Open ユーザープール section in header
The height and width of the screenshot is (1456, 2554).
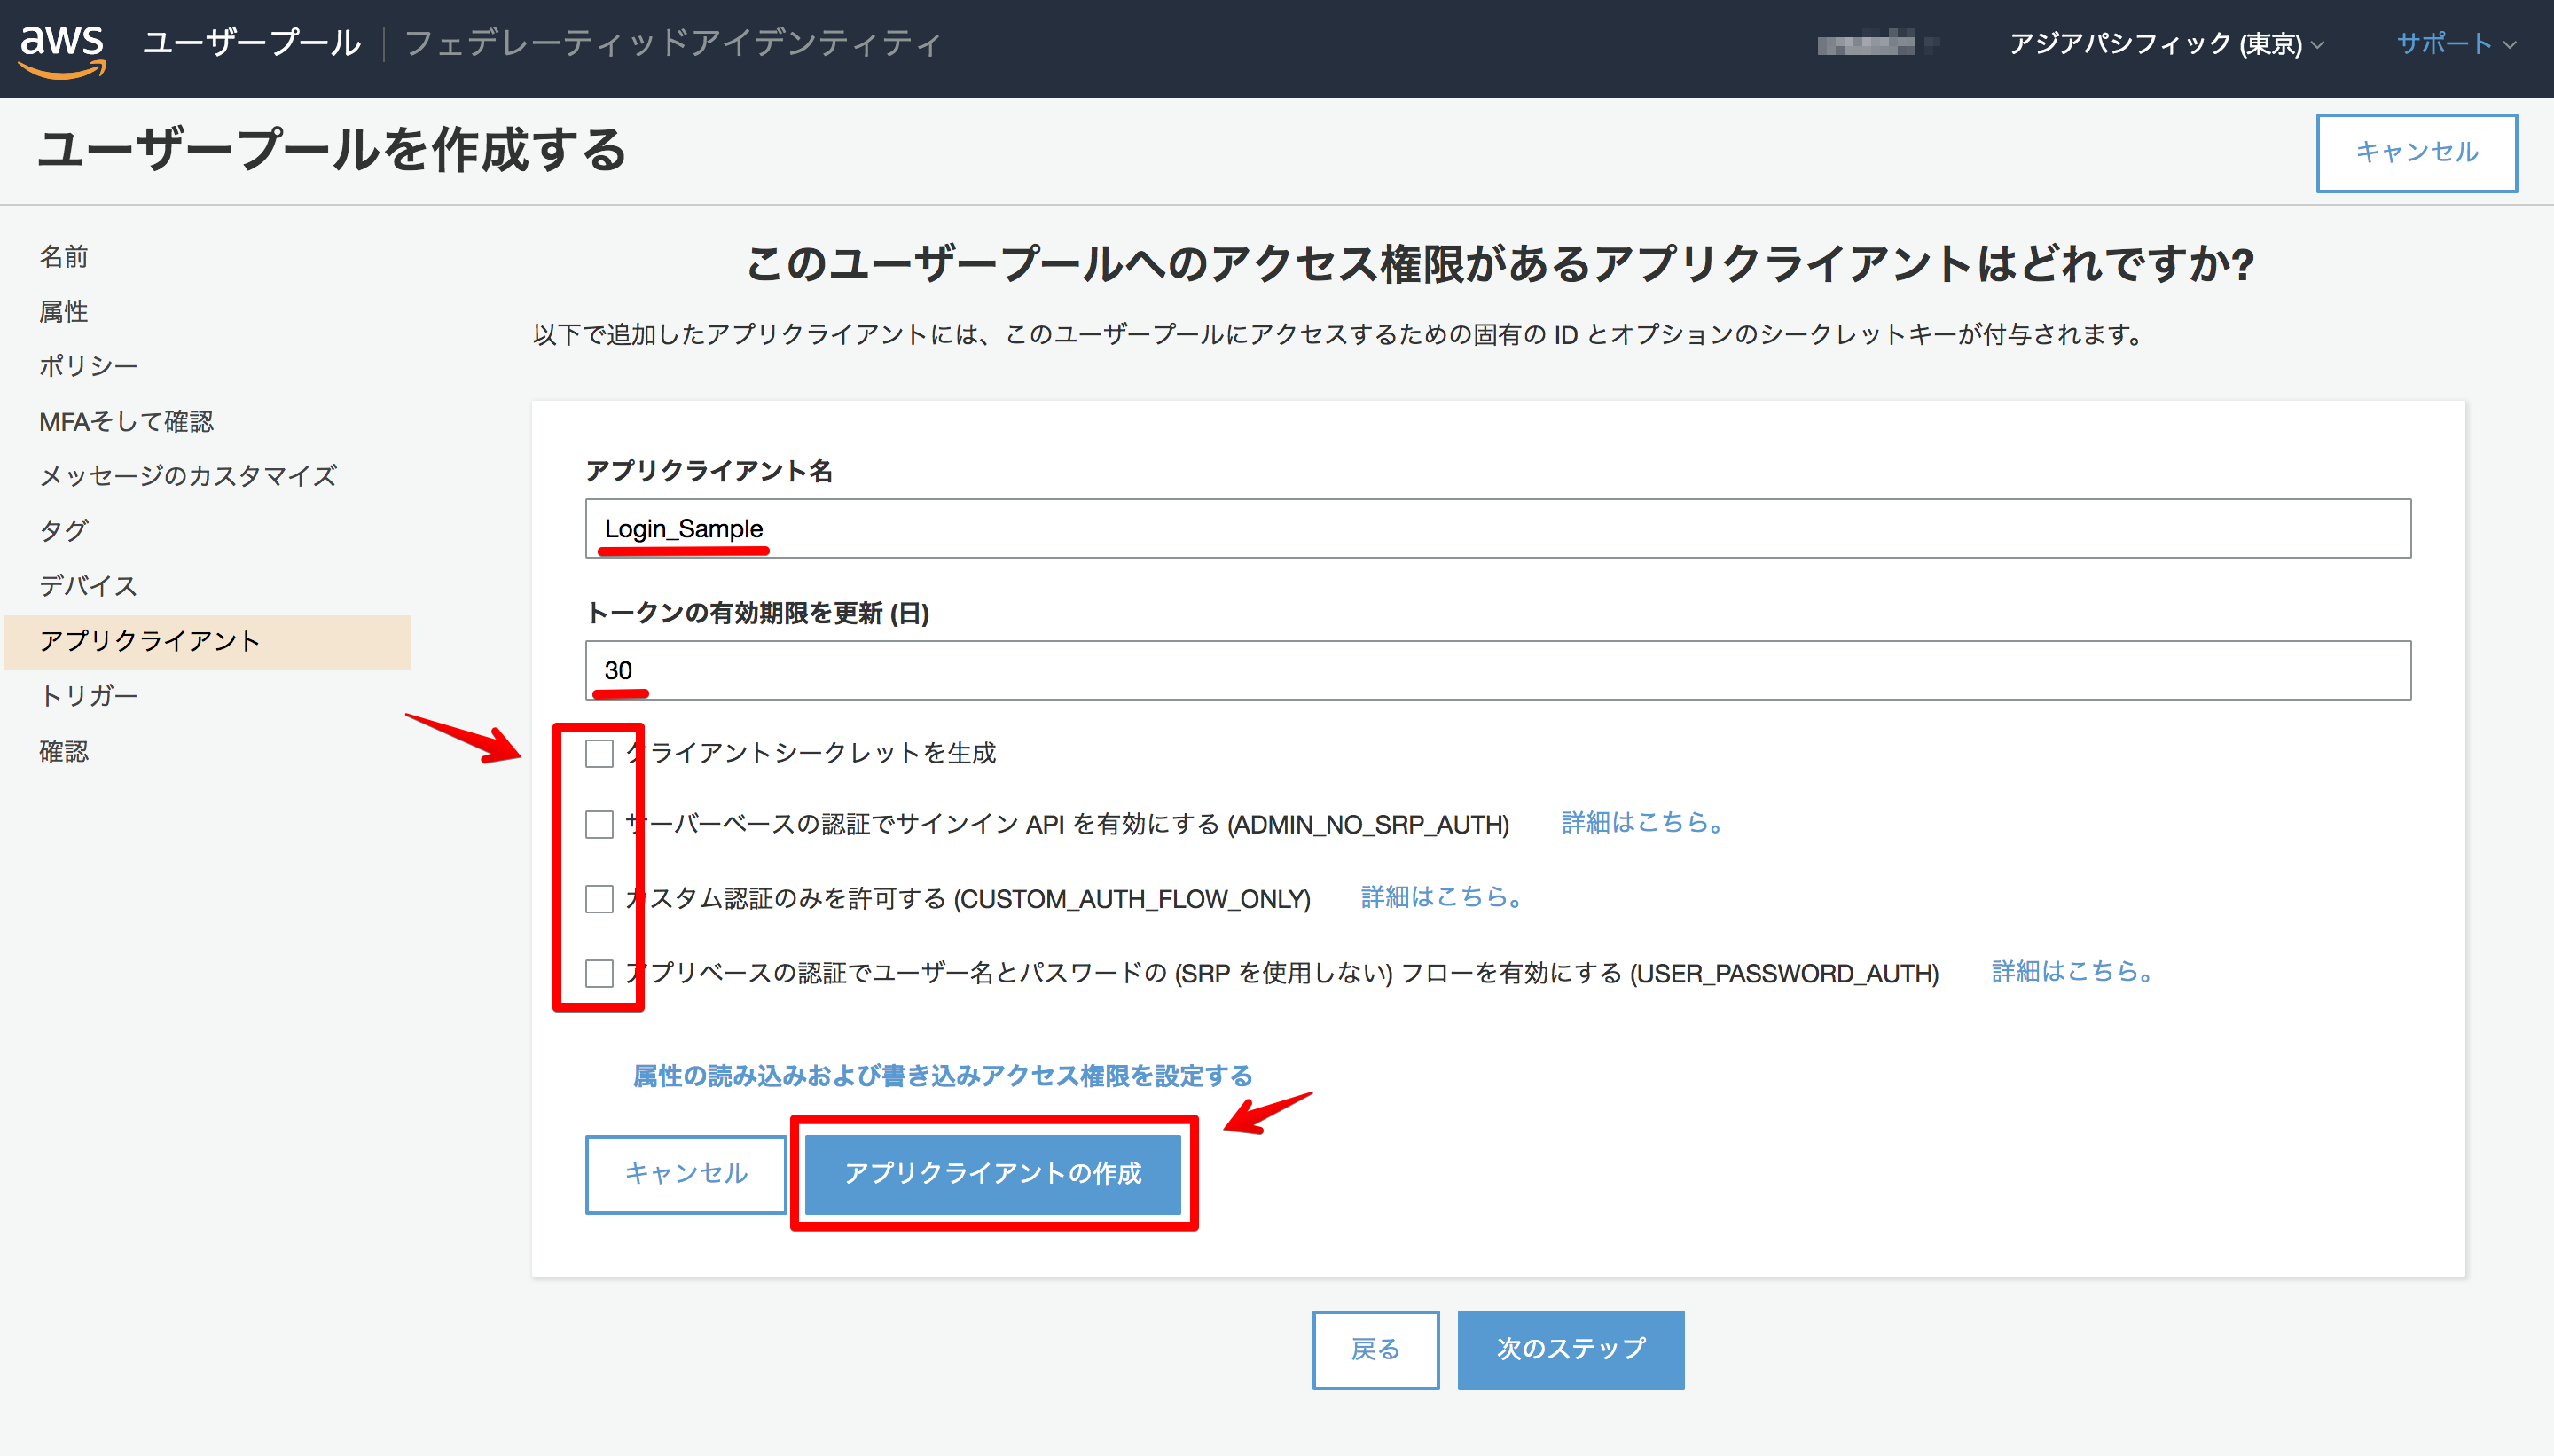[x=251, y=43]
